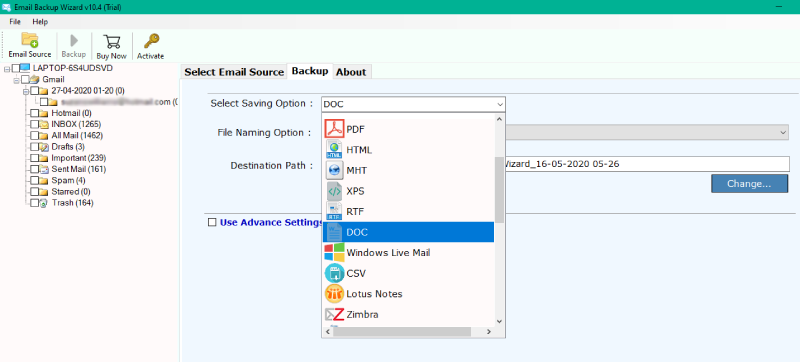Image resolution: width=800 pixels, height=362 pixels.
Task: Select Sent Mail (161) in folder tree
Action: tap(79, 169)
